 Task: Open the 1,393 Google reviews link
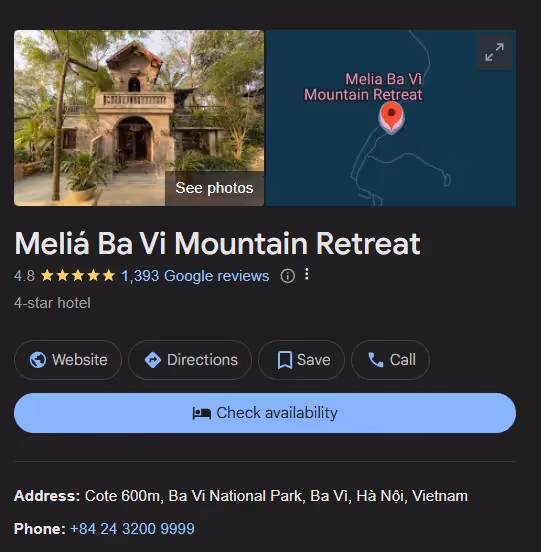[195, 276]
